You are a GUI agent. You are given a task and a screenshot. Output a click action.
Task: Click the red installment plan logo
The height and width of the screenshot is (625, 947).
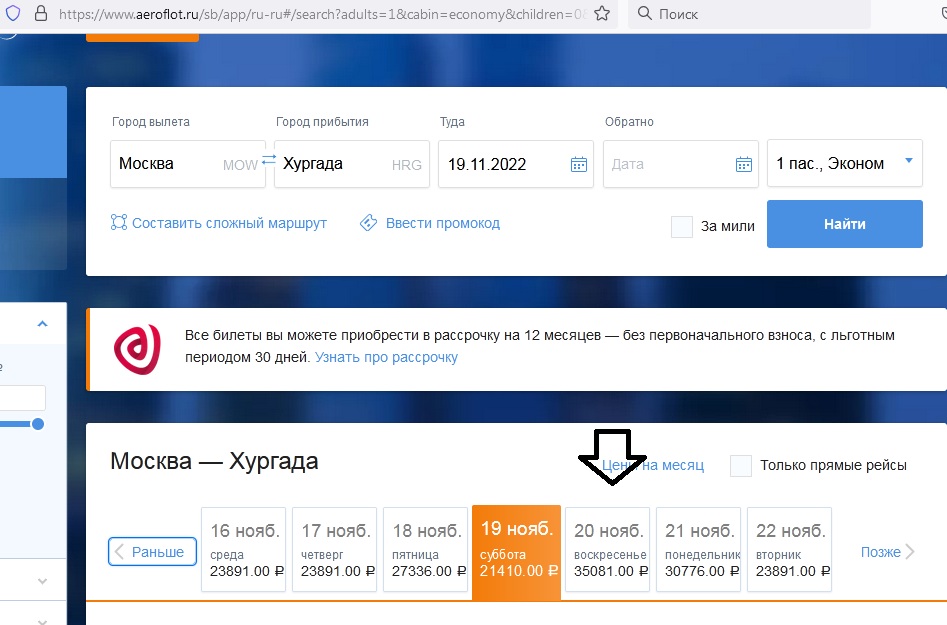click(x=137, y=349)
